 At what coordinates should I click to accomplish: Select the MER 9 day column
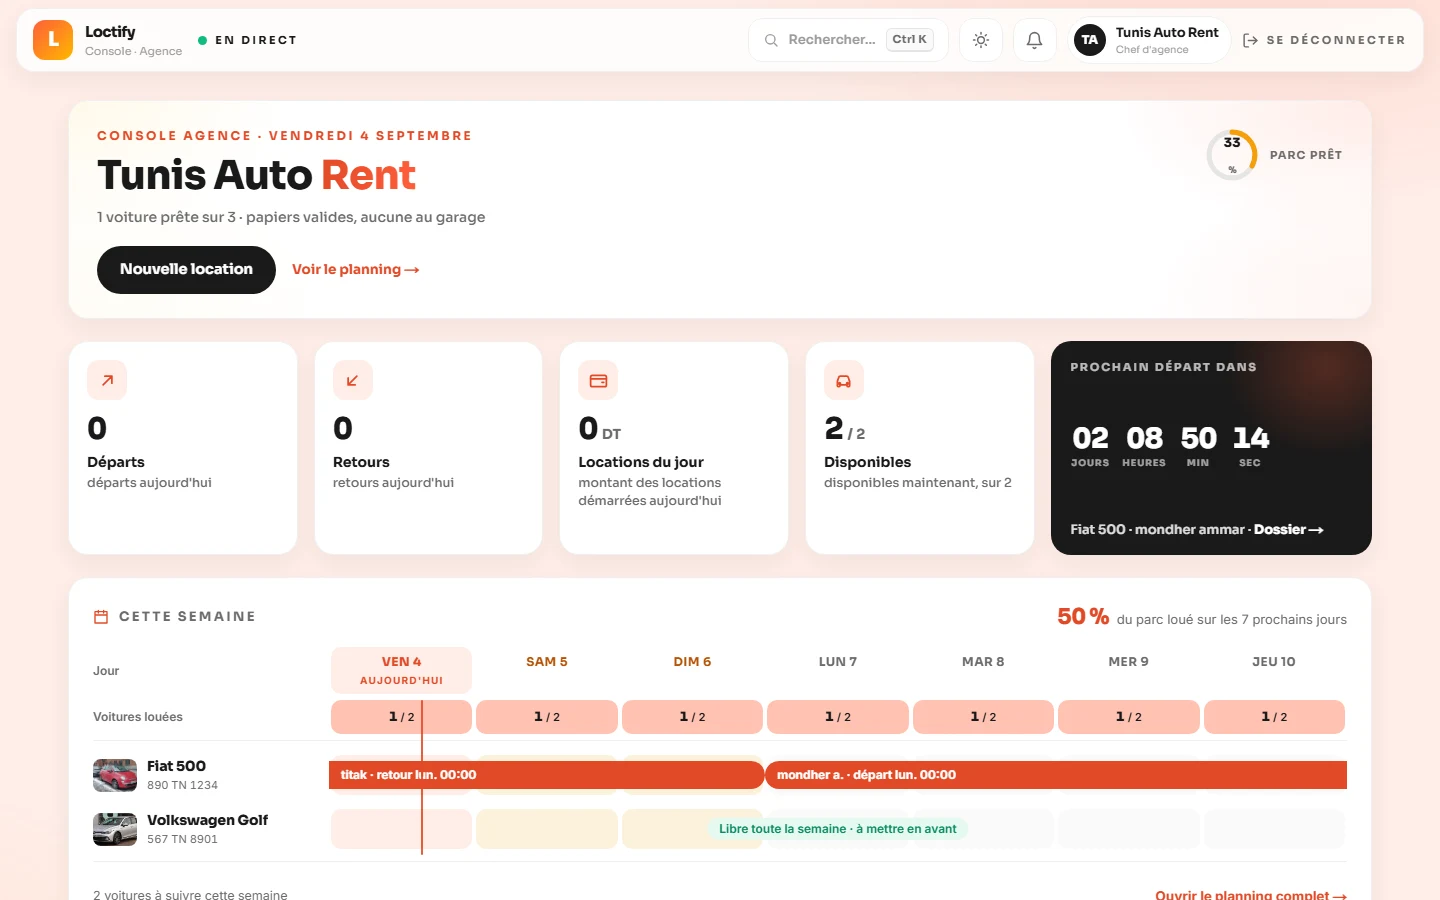1129,662
